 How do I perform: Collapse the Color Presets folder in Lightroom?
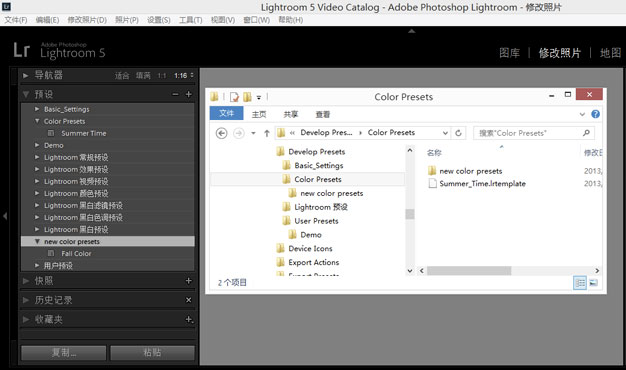[x=37, y=121]
